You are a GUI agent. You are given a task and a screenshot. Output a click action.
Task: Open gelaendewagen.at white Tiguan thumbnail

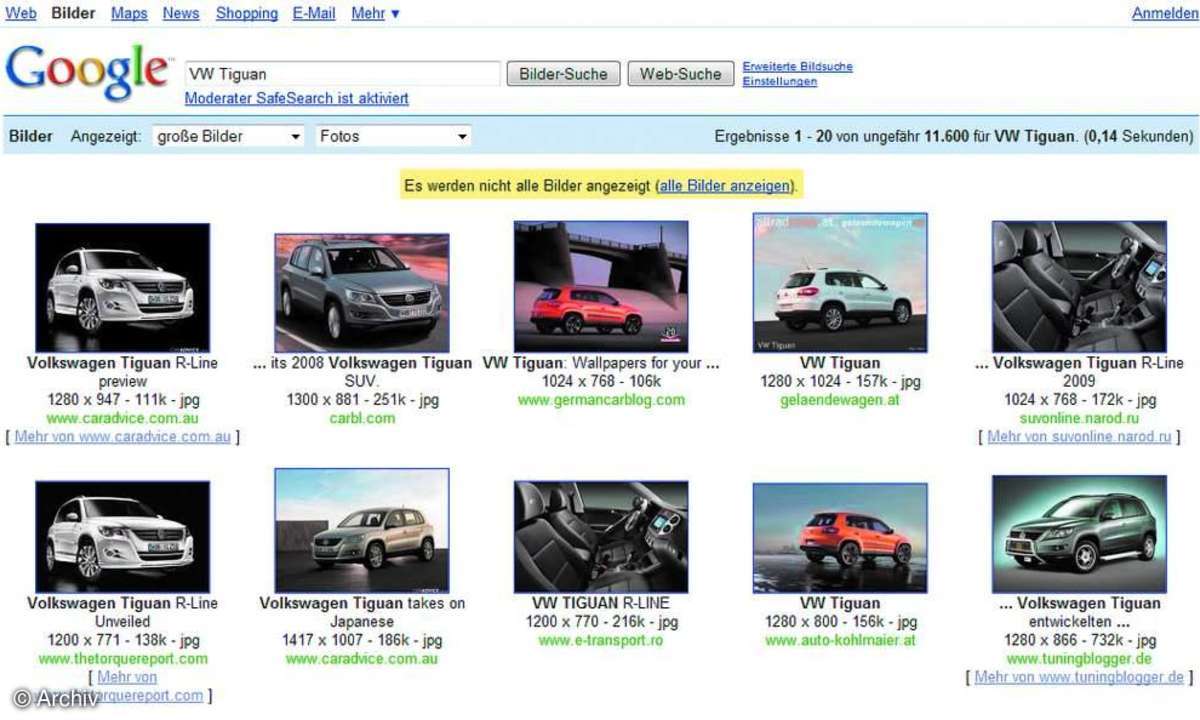click(x=840, y=283)
